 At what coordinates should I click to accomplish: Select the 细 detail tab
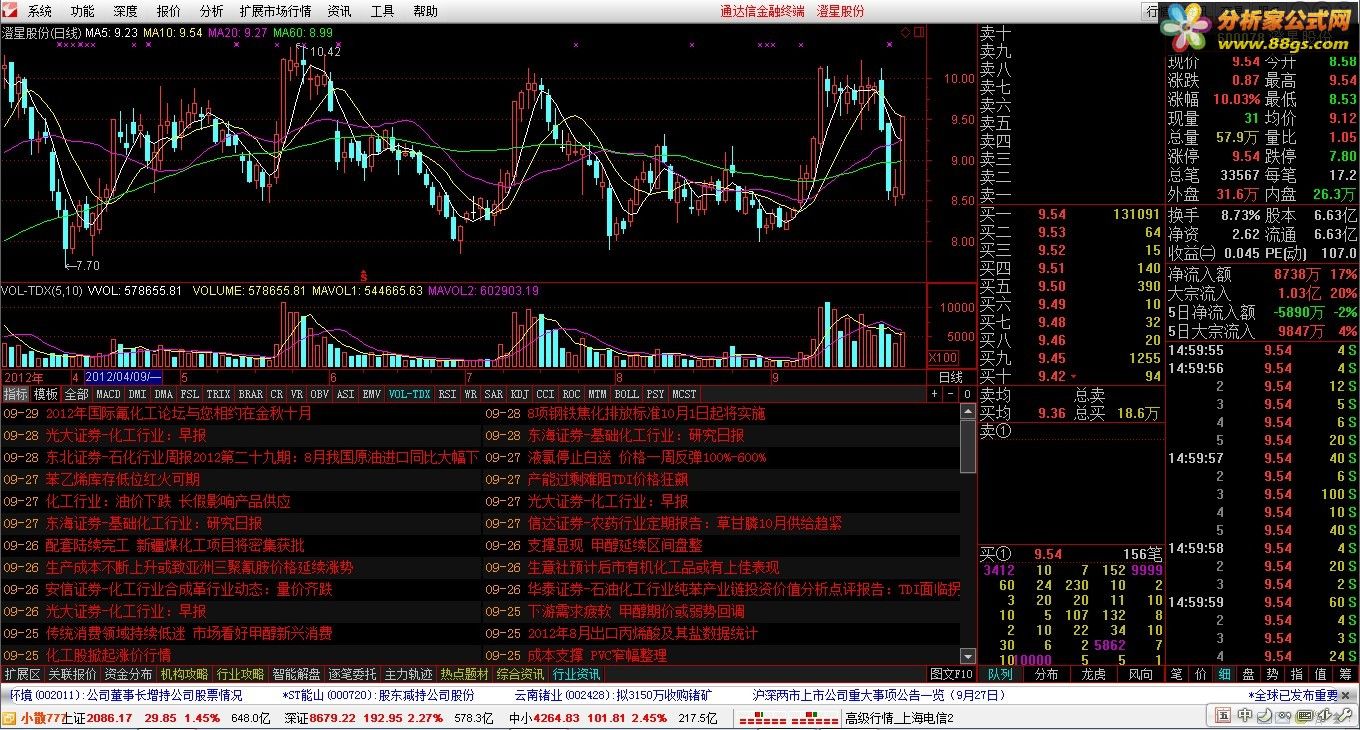(1225, 674)
